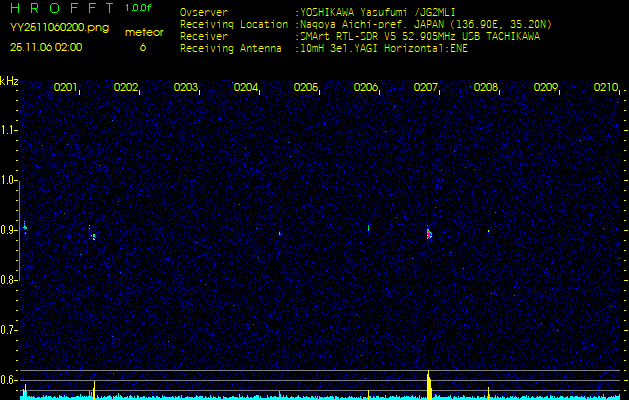Select the 0209 time label
Viewport: 629px width, 400px height.
tap(545, 88)
